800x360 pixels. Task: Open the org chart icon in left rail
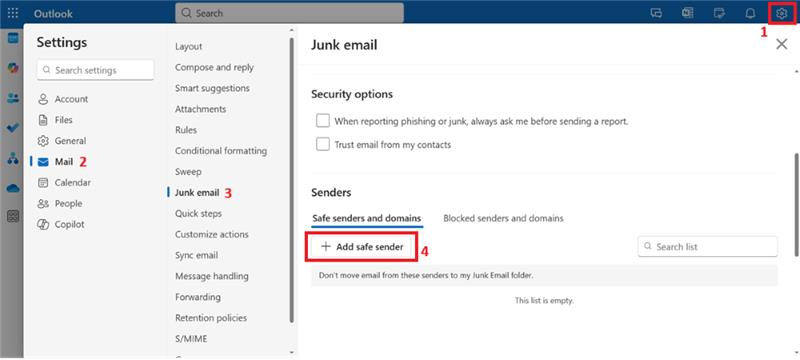pyautogui.click(x=13, y=158)
